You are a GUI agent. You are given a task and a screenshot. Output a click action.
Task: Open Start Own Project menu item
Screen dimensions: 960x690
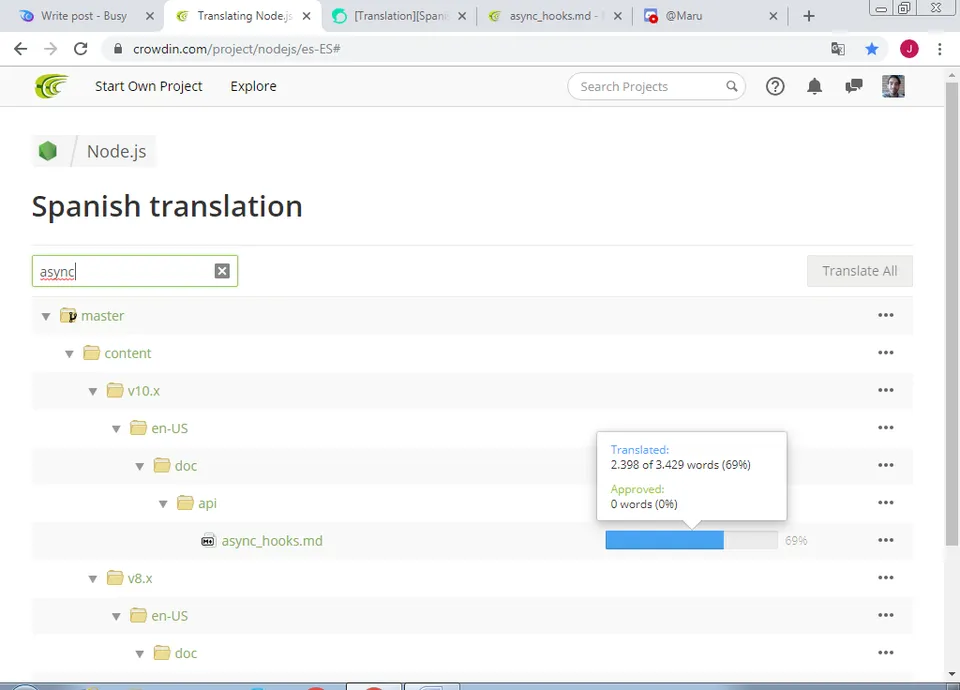(149, 86)
